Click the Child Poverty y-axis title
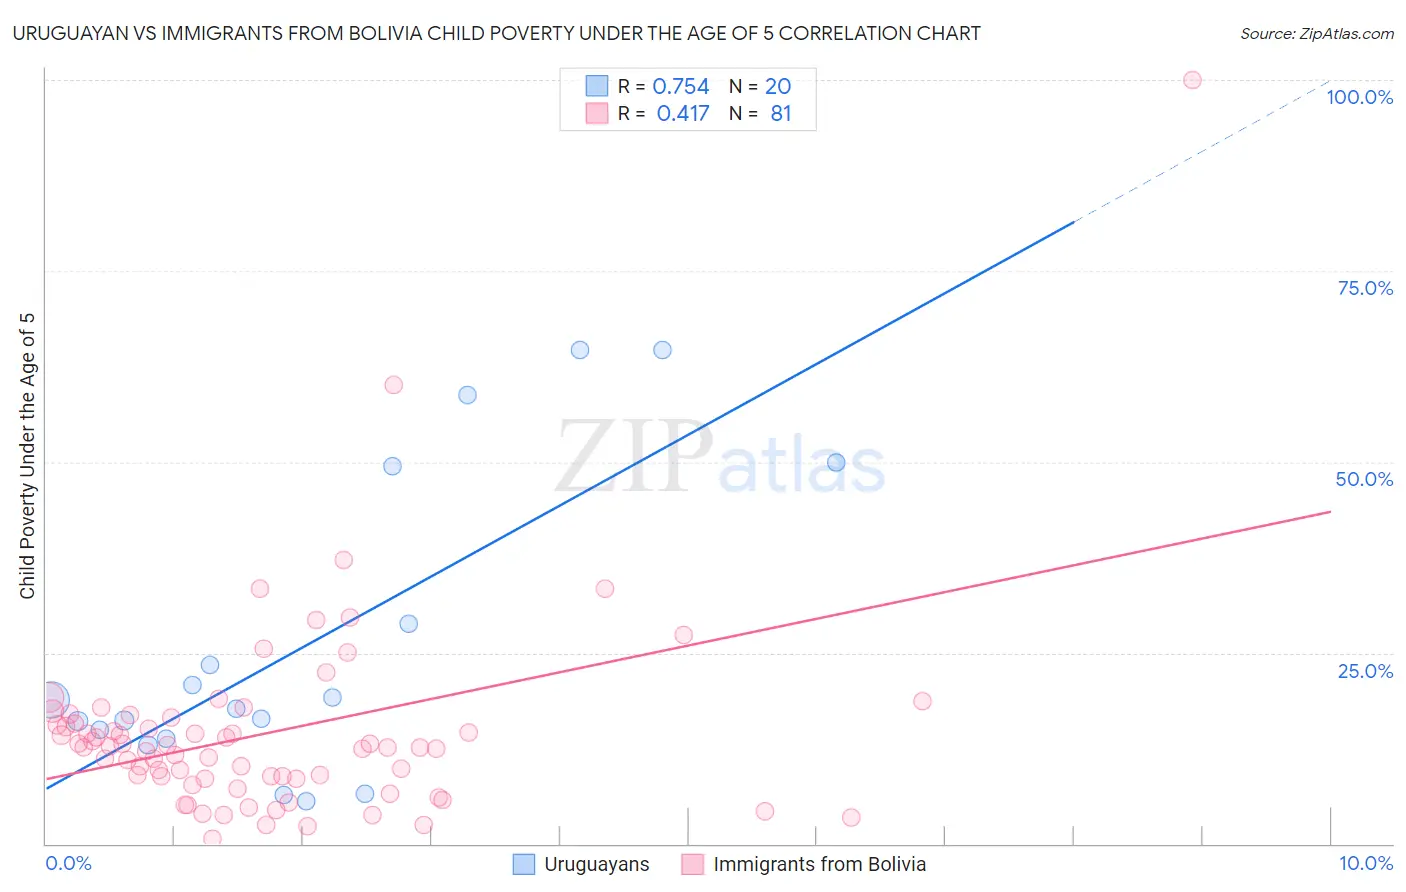The width and height of the screenshot is (1406, 892). [x=27, y=456]
